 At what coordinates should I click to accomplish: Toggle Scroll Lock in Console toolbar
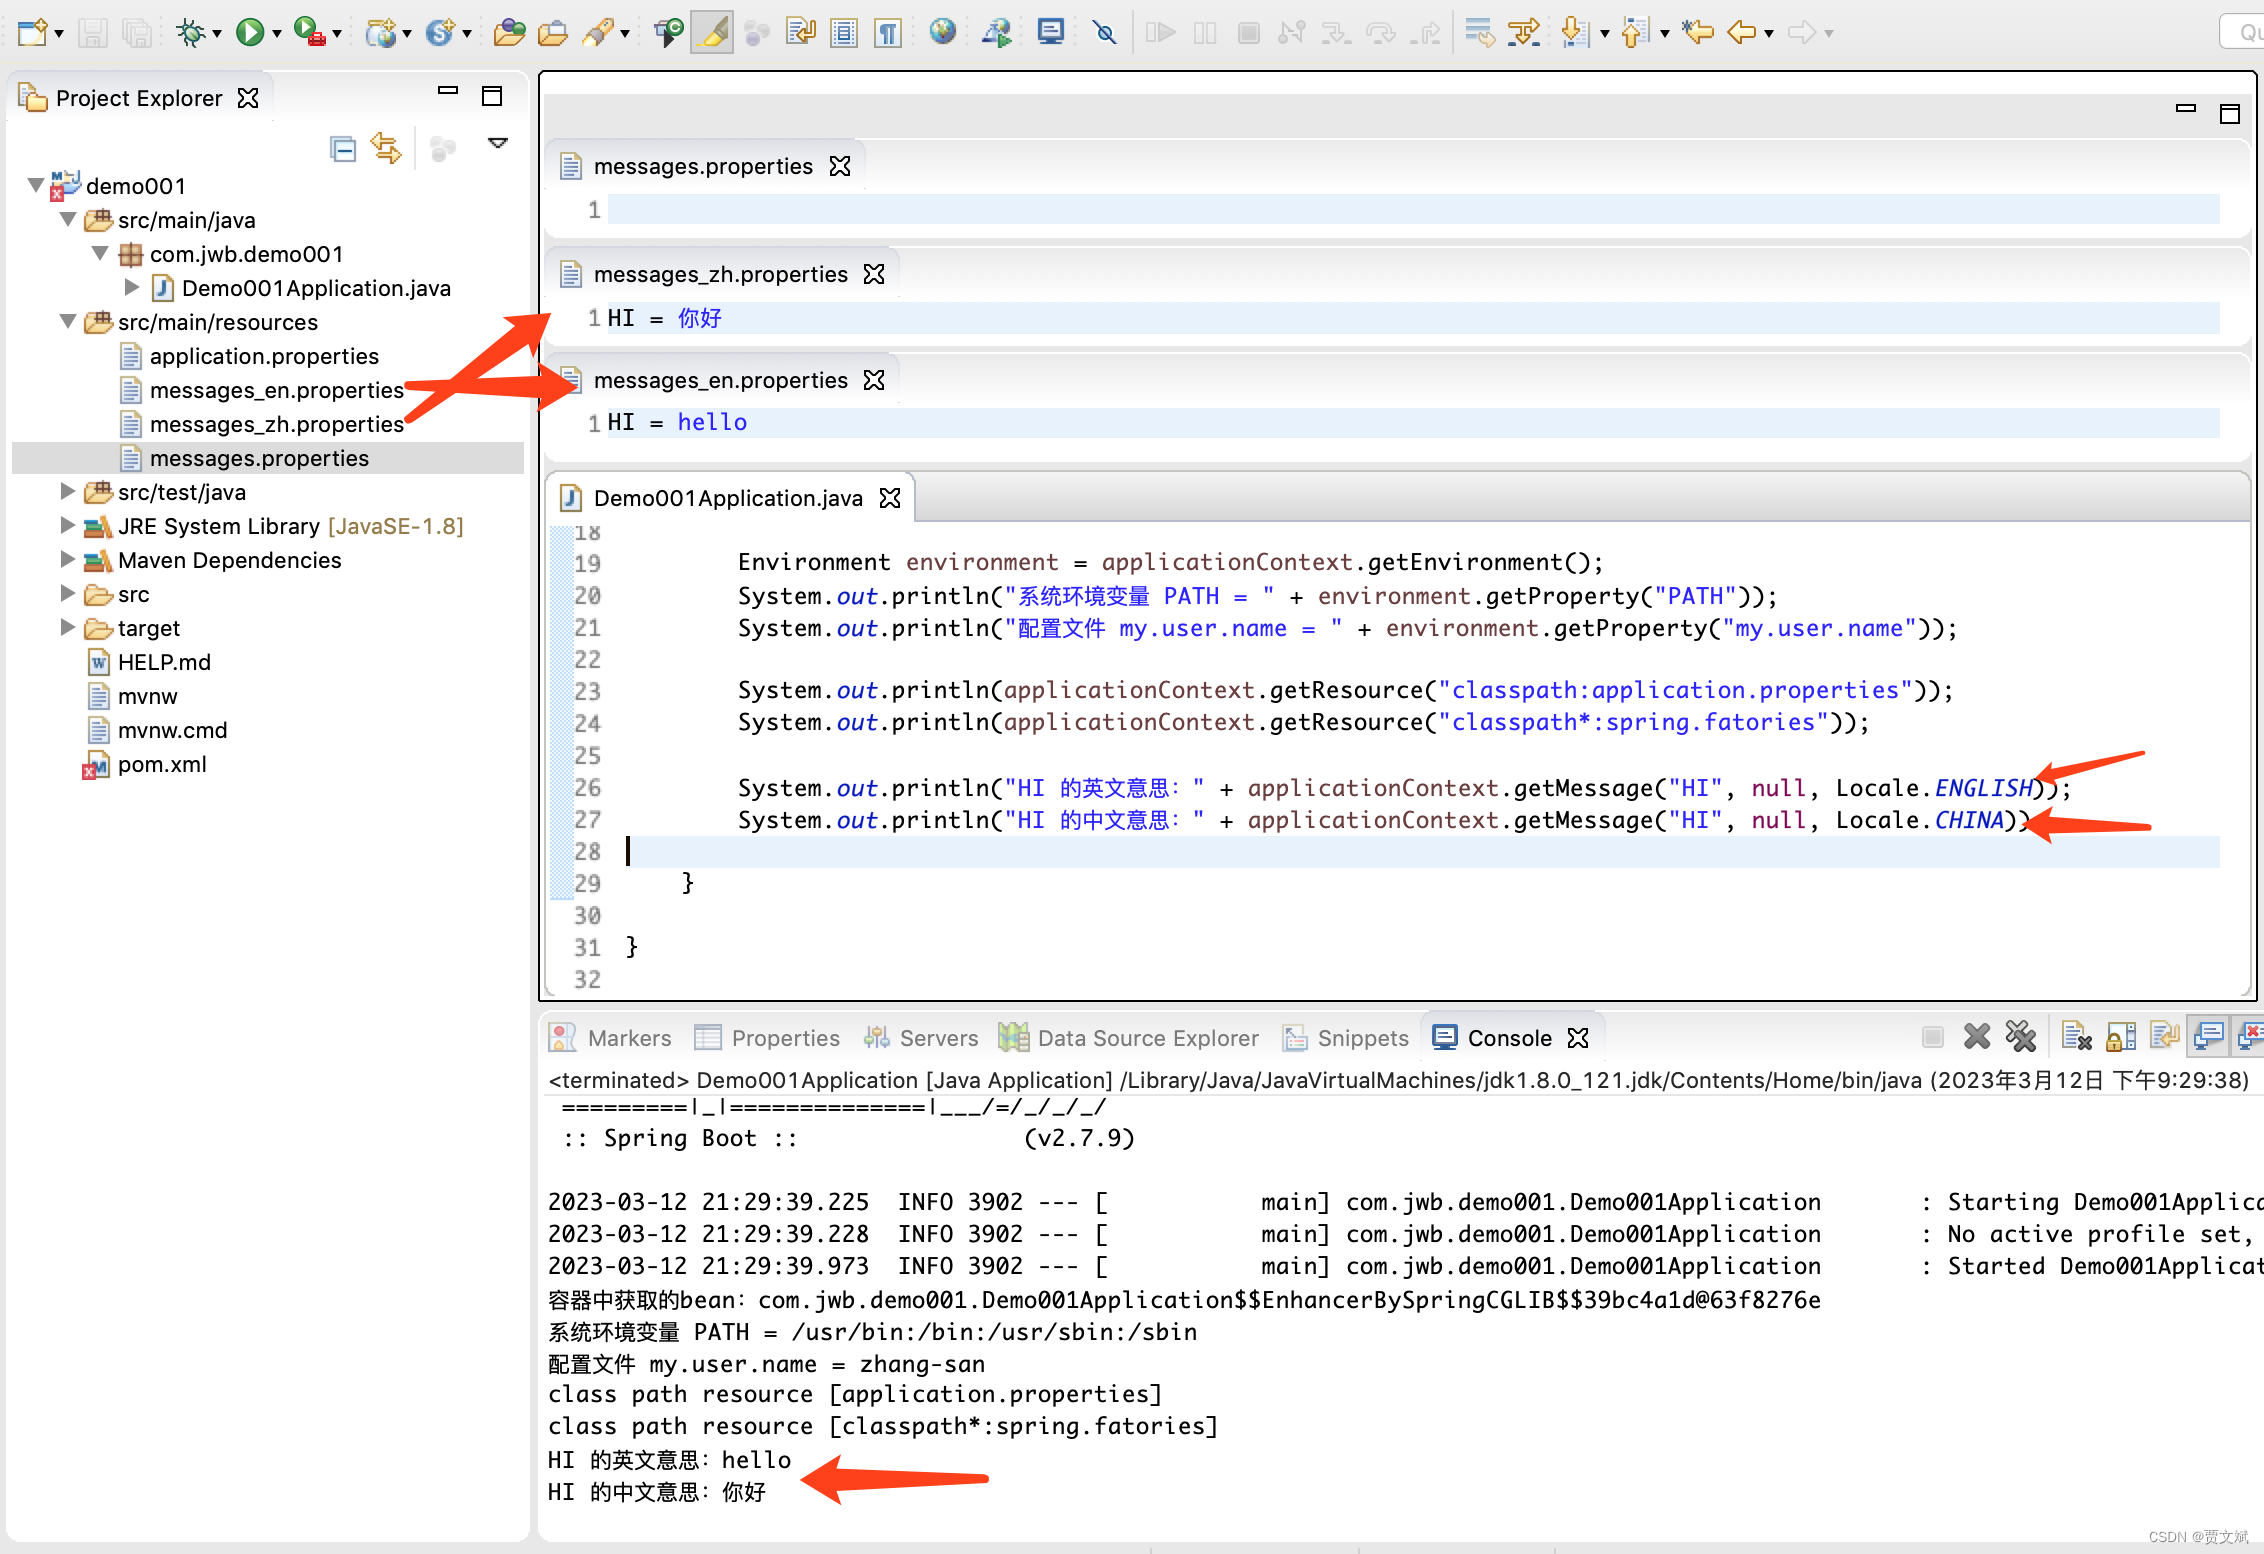point(2121,1037)
